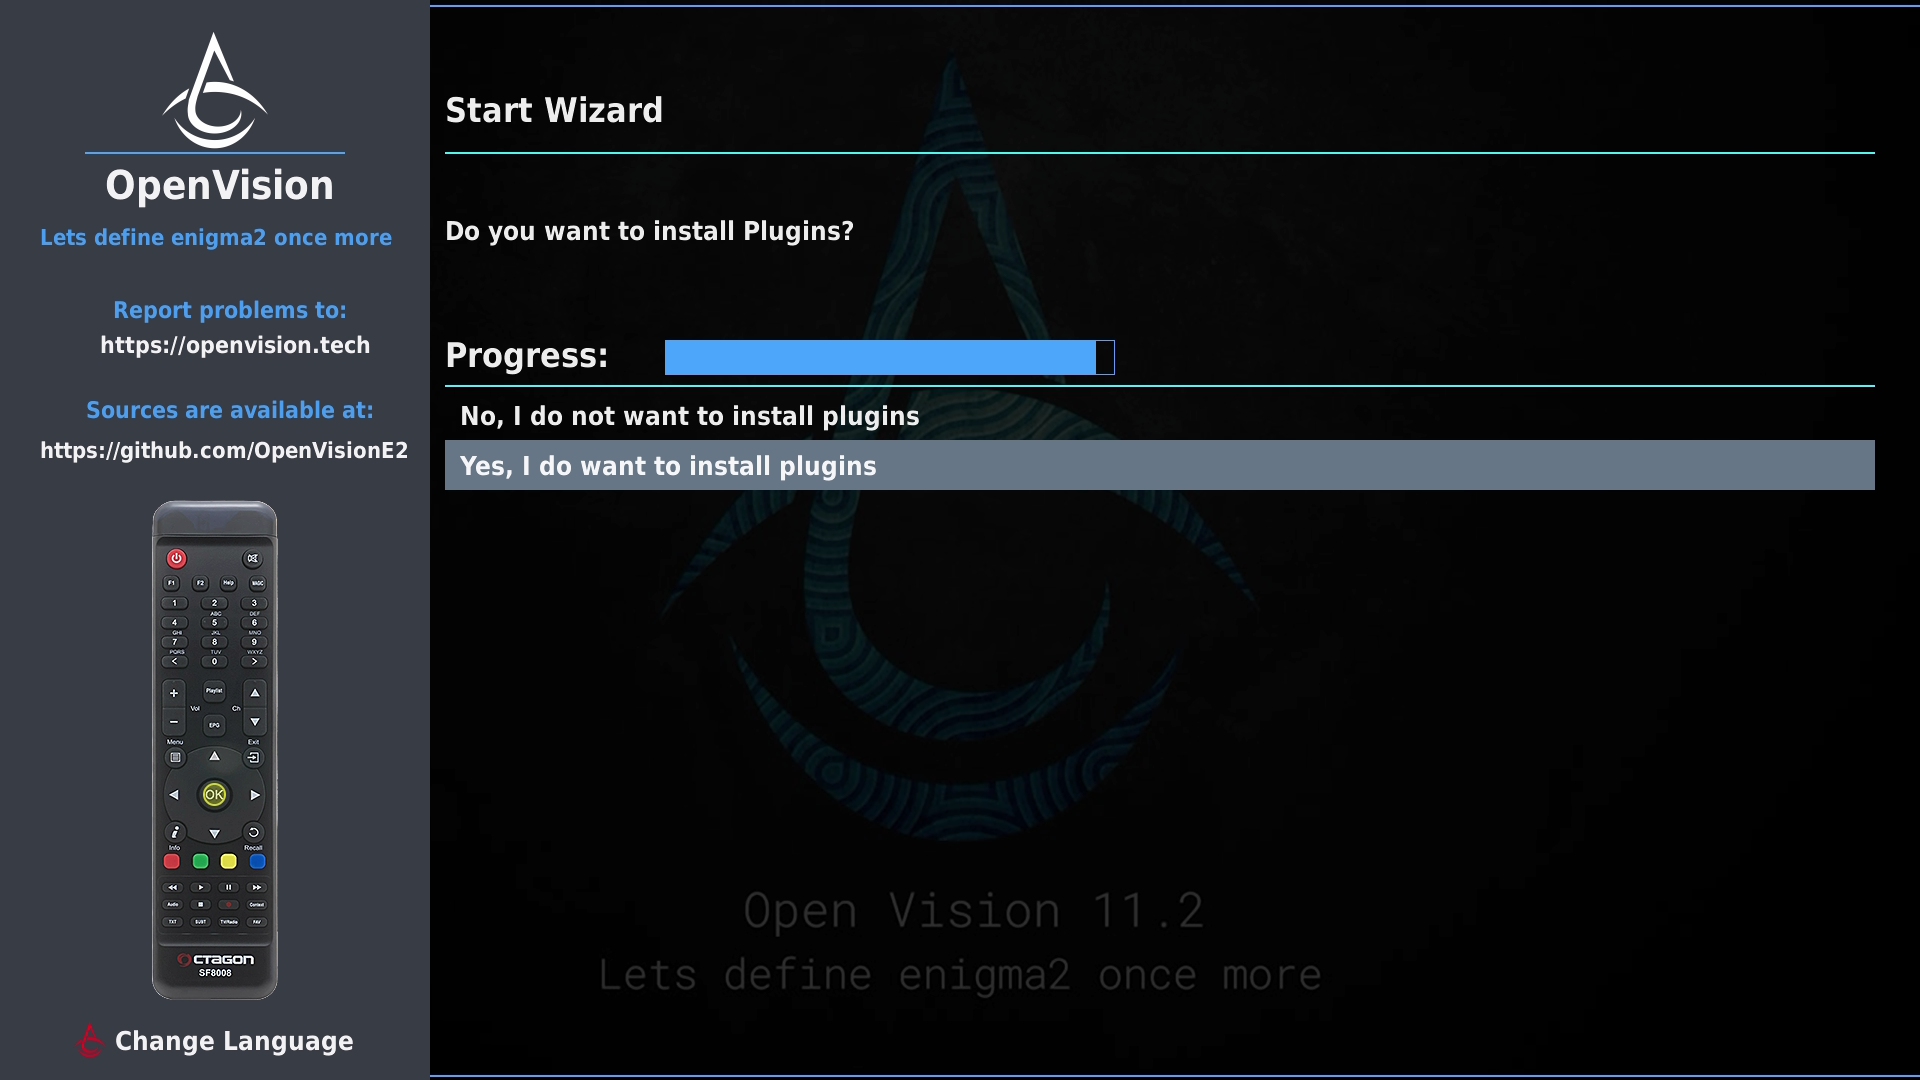Click the blue color key on remote
This screenshot has width=1920, height=1080.
(257, 861)
